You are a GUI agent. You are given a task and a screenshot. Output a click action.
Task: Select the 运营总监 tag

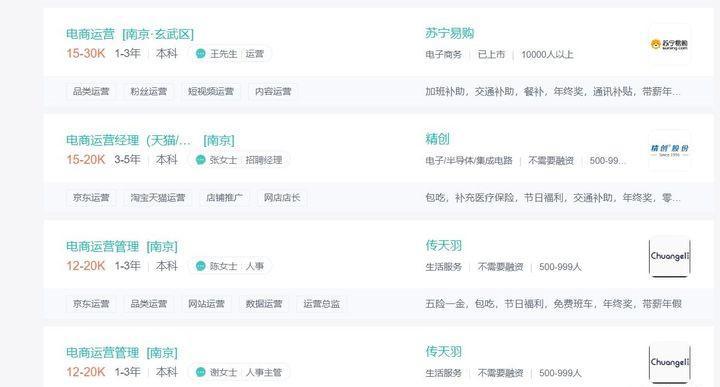(x=321, y=304)
